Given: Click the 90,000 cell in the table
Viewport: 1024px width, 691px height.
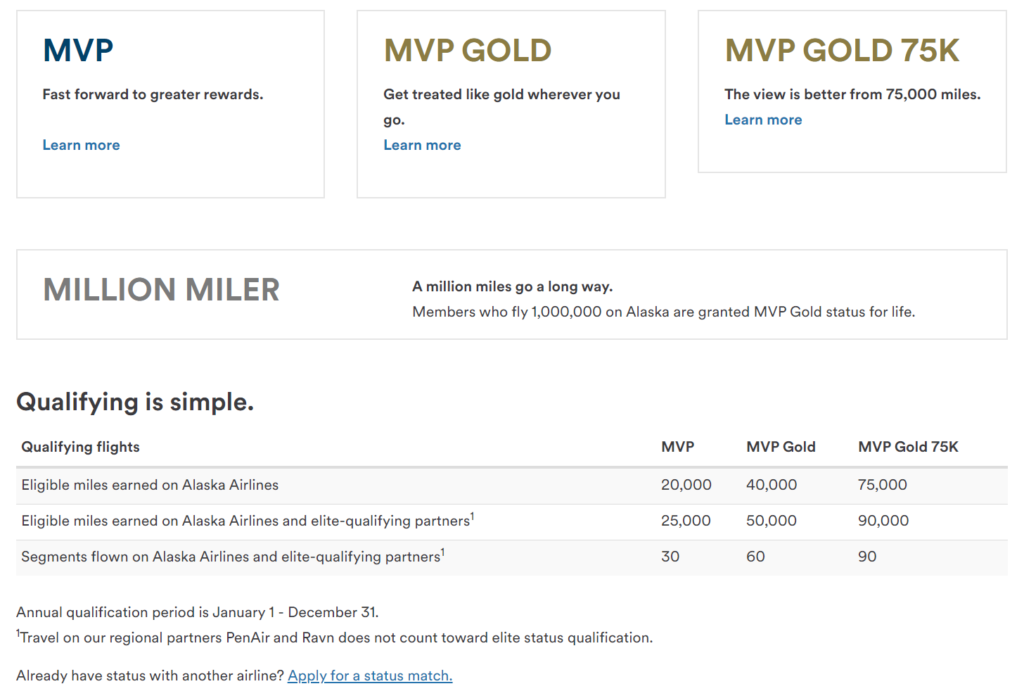Looking at the screenshot, I should pyautogui.click(x=883, y=521).
